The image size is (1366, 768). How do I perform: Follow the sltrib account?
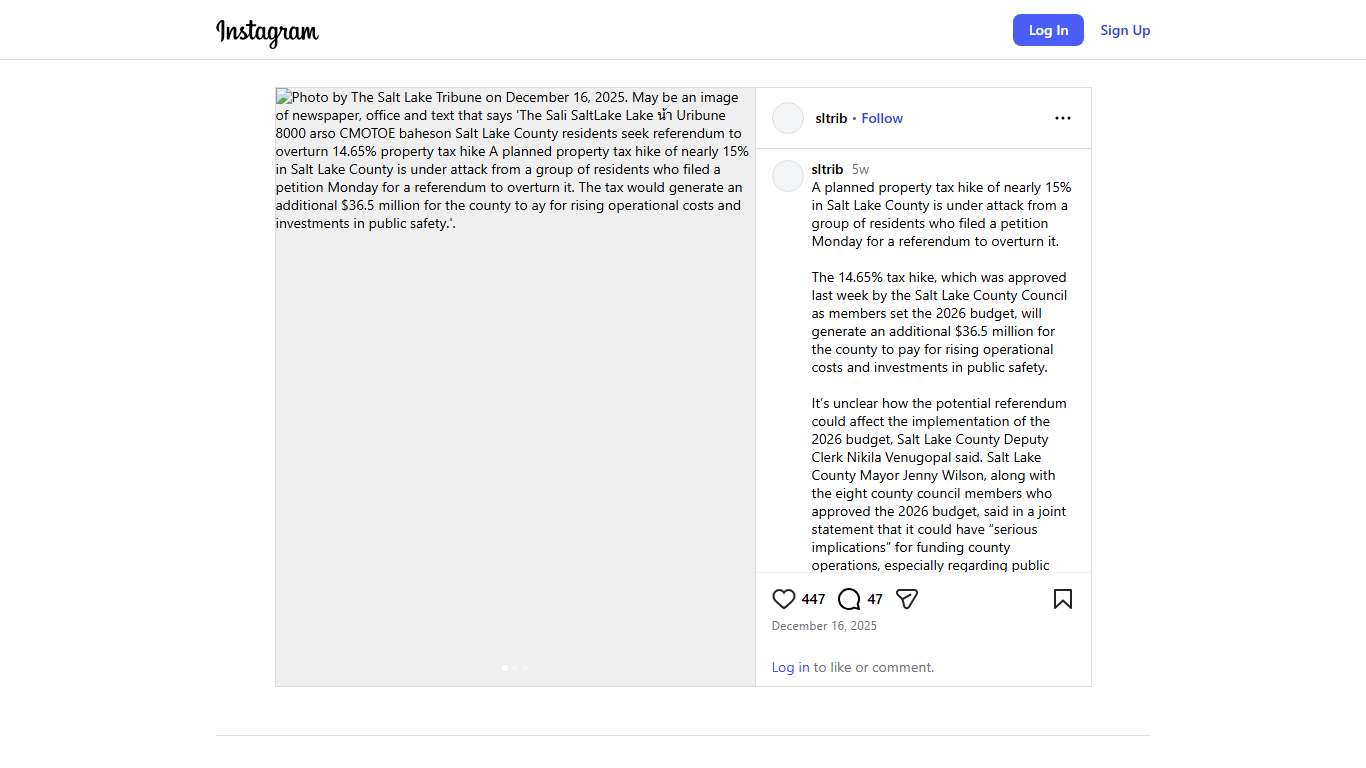tap(882, 118)
